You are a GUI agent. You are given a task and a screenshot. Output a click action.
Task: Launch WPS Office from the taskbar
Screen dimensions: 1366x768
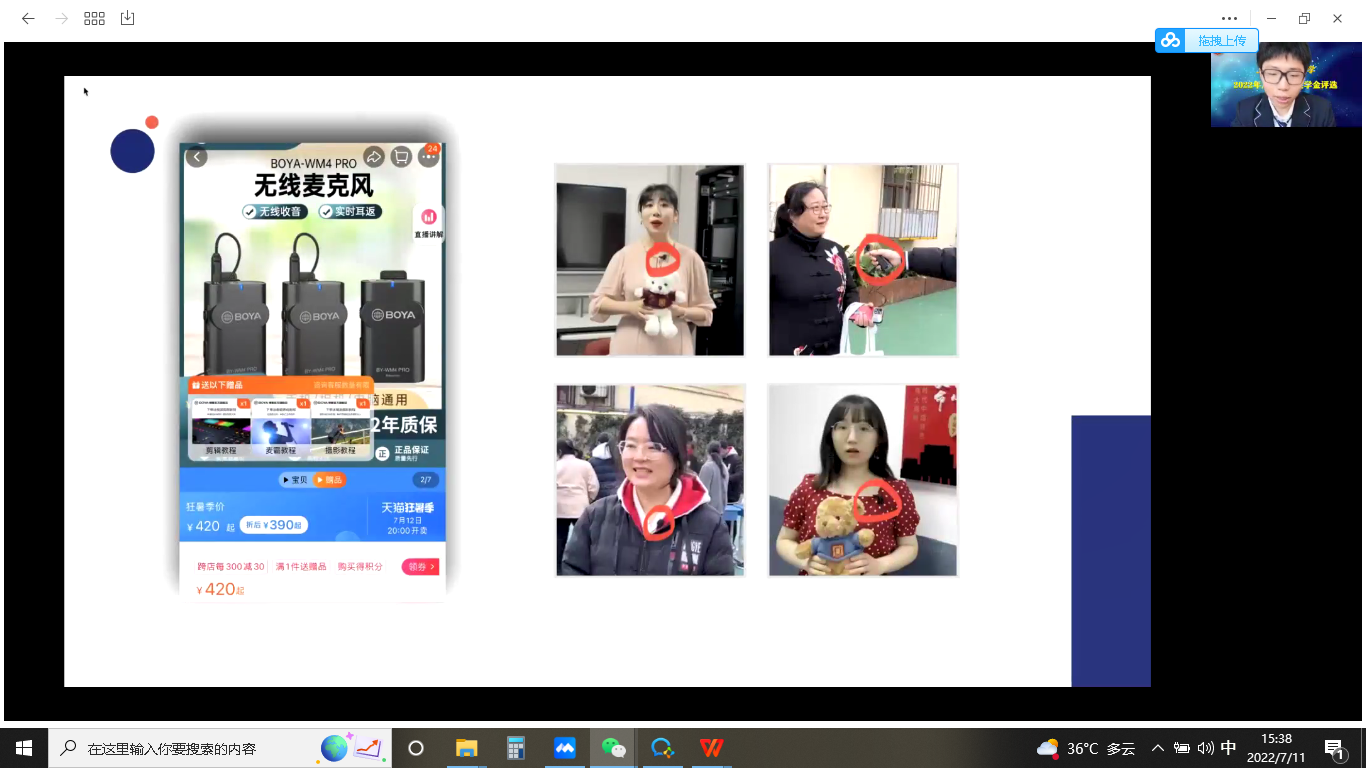(x=711, y=748)
